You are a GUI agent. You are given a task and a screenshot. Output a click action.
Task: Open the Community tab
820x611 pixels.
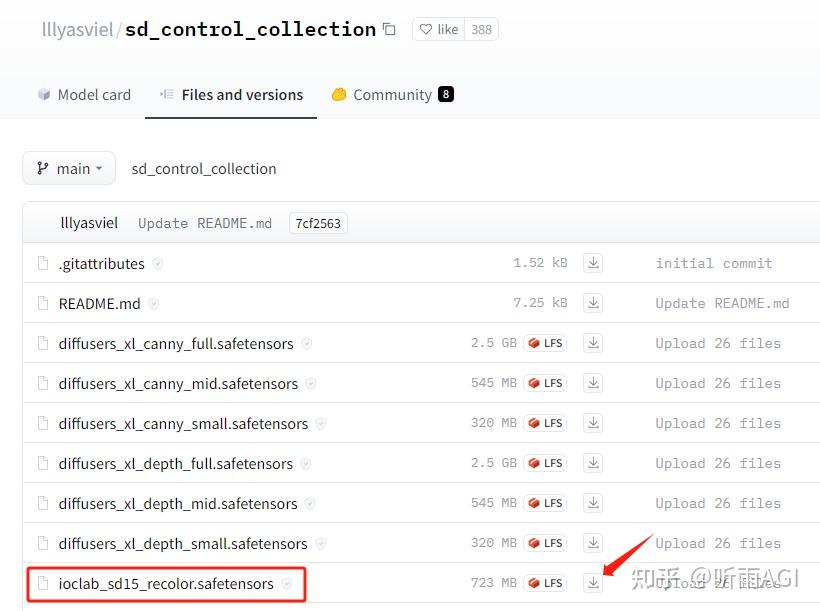(x=393, y=95)
